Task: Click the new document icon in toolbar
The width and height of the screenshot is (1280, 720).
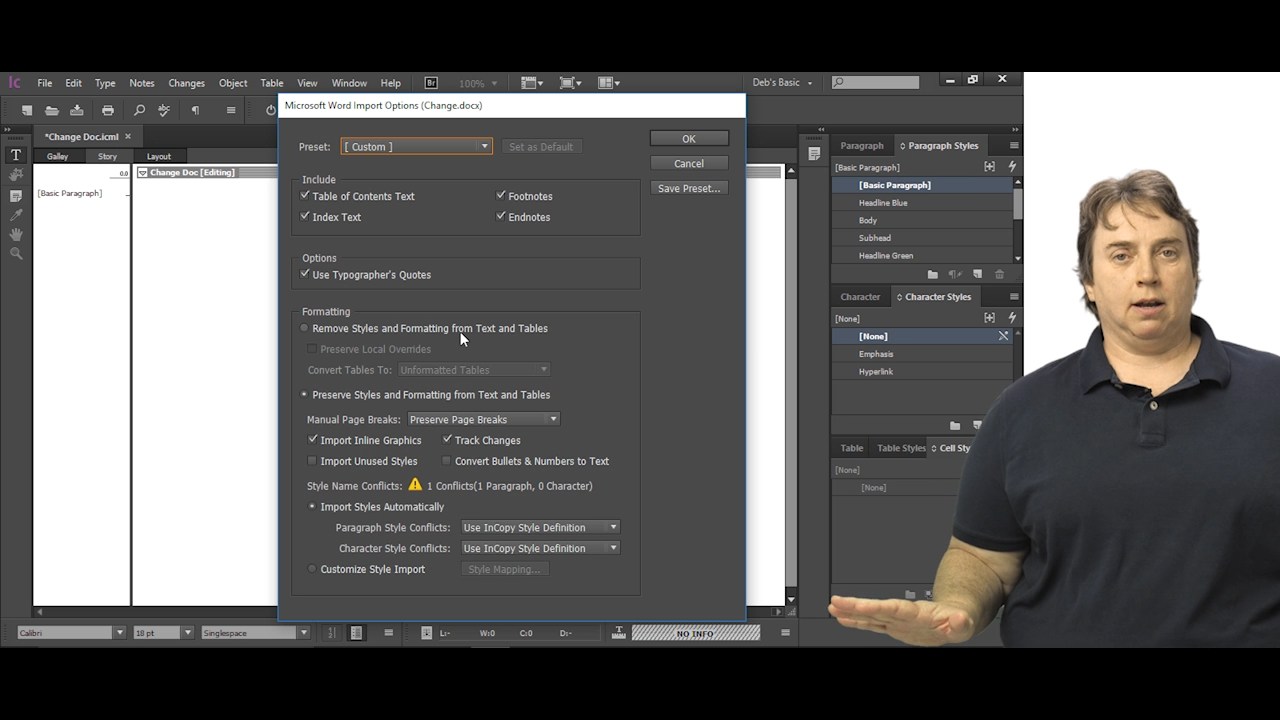Action: (27, 110)
